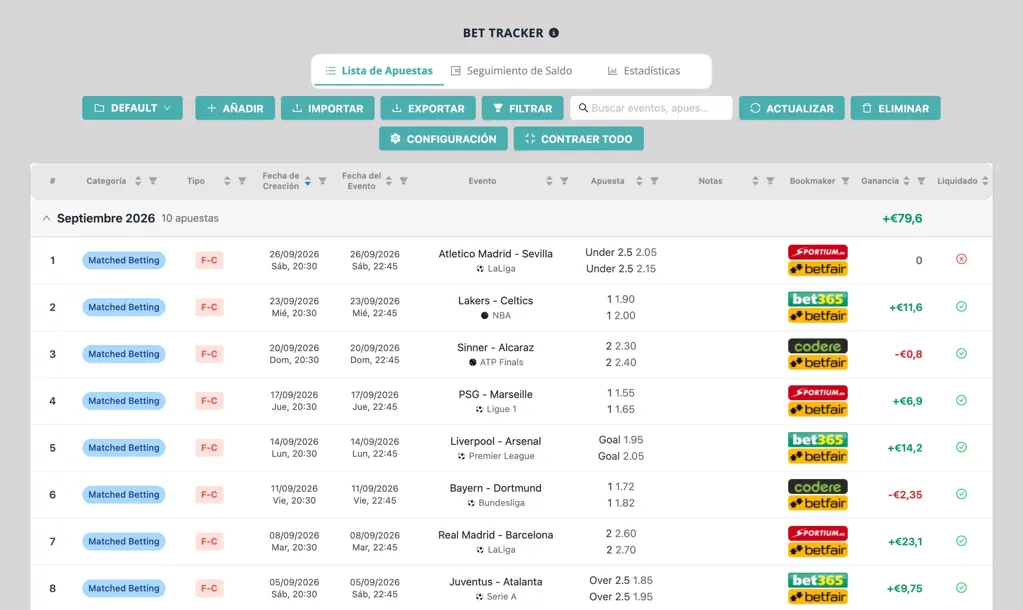The image size is (1023, 610).
Task: Toggle settled status for Sinner - Alcaraz
Action: tap(961, 354)
